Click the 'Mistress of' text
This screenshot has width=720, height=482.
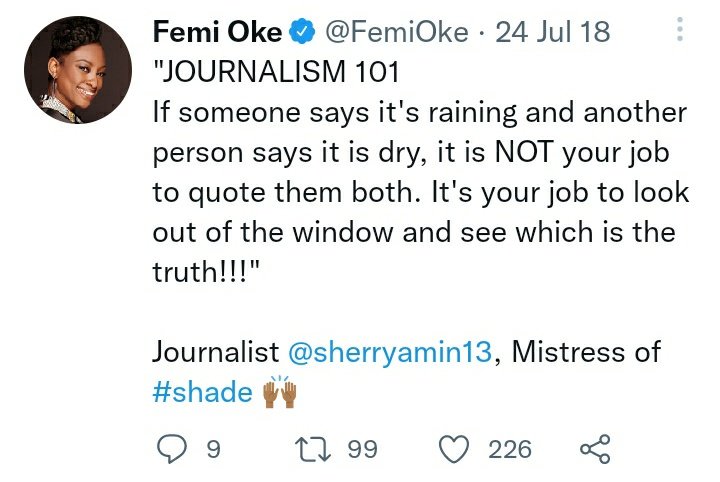[x=586, y=352]
